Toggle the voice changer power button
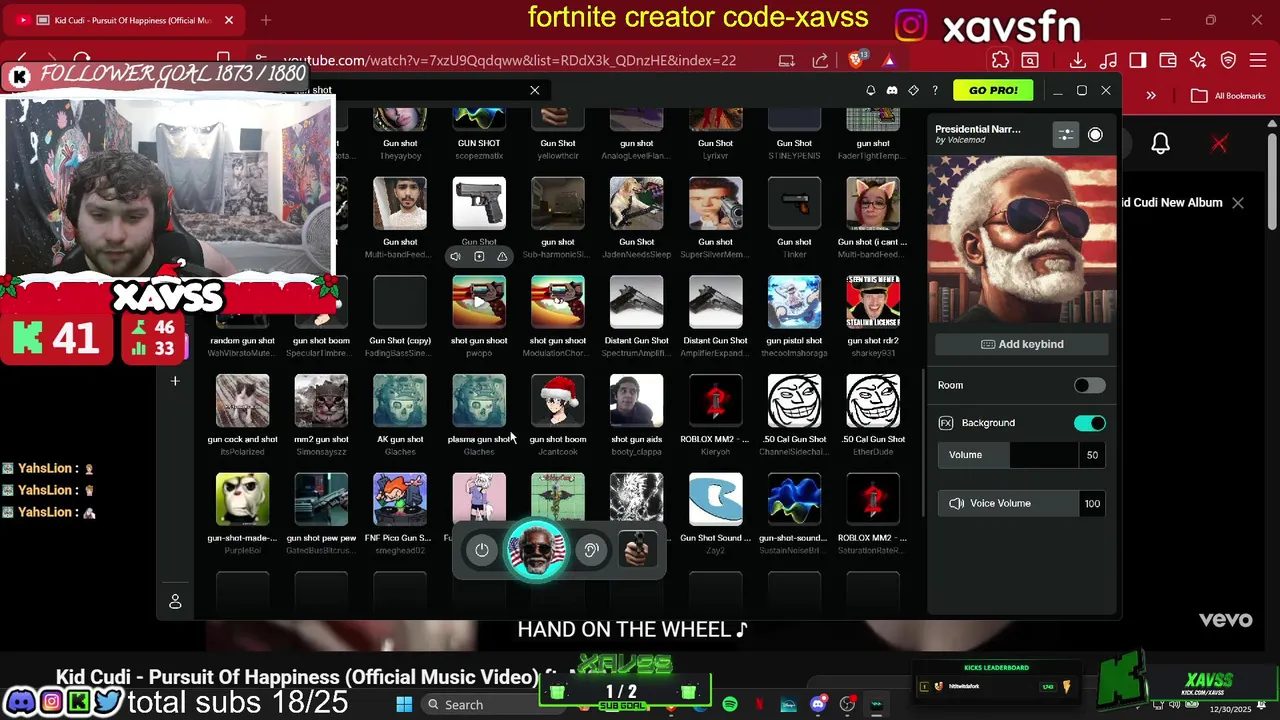 [482, 550]
